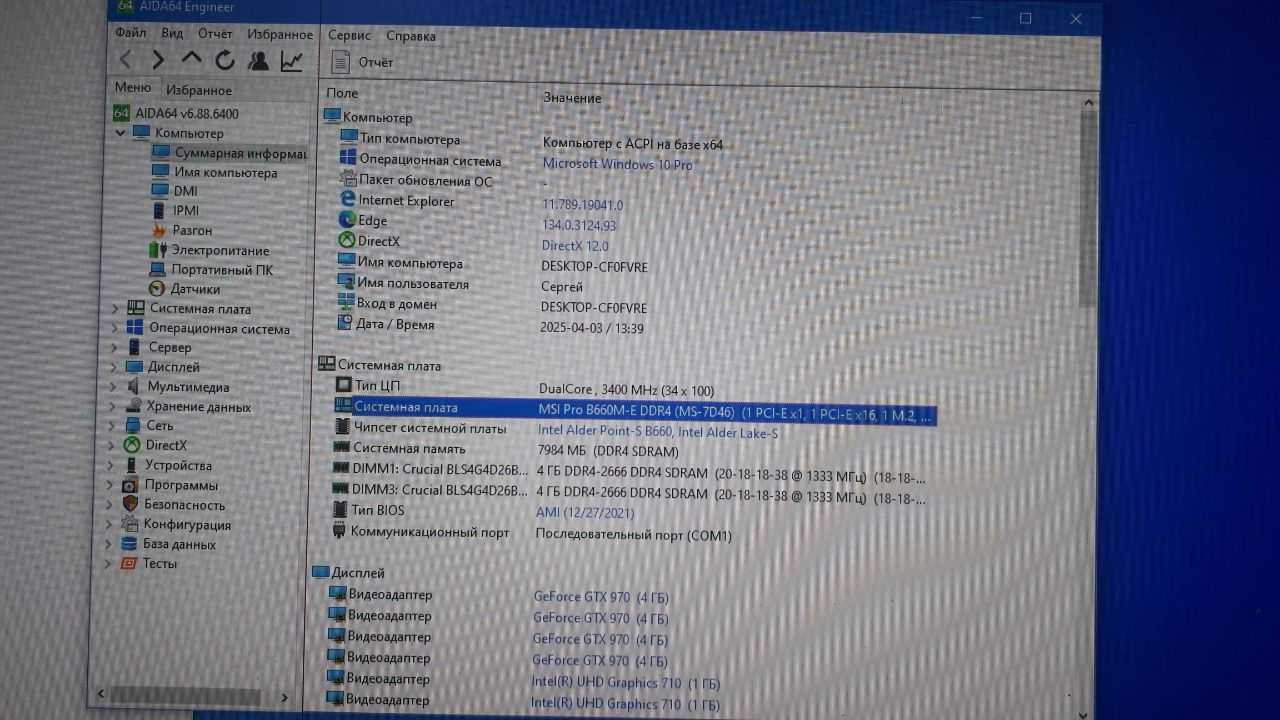1280x720 pixels.
Task: Open the graph chart toolbar icon
Action: pyautogui.click(x=291, y=61)
